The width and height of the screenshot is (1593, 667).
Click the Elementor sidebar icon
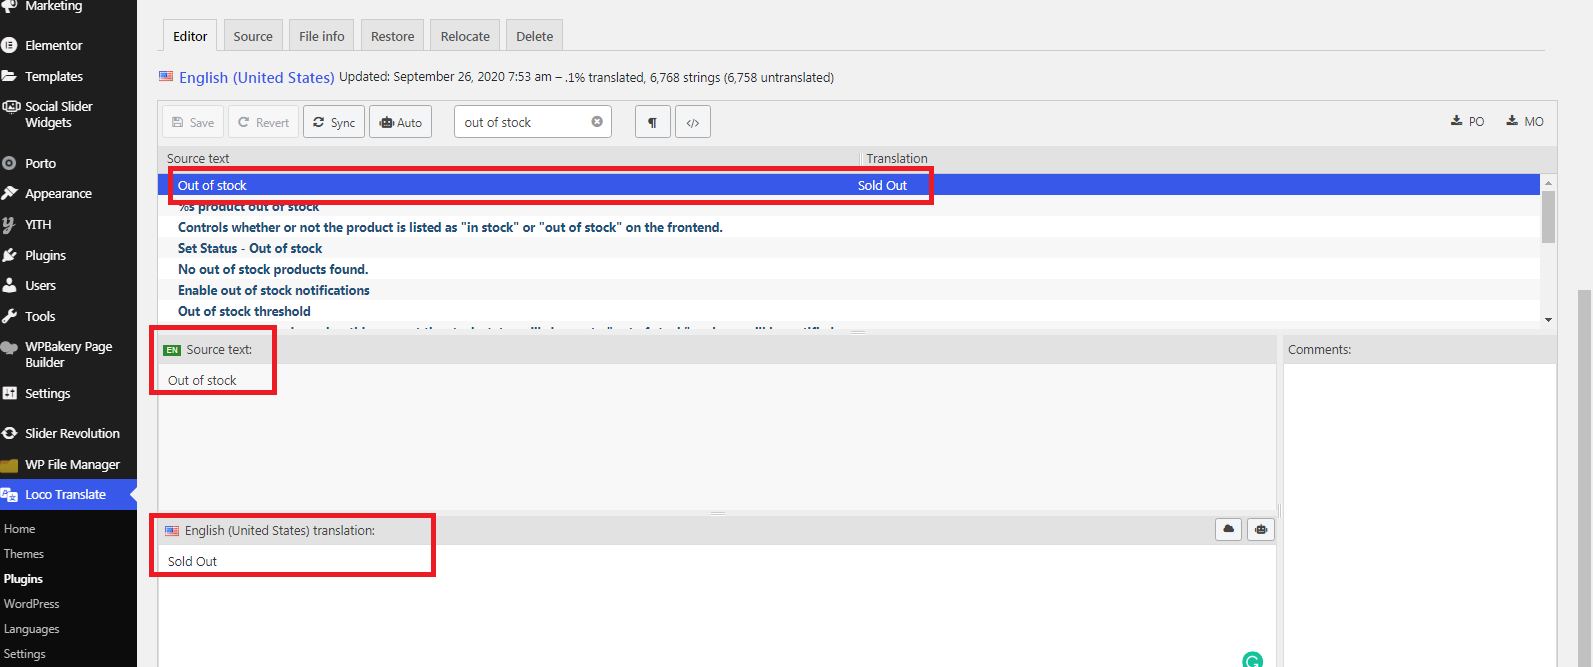9,45
